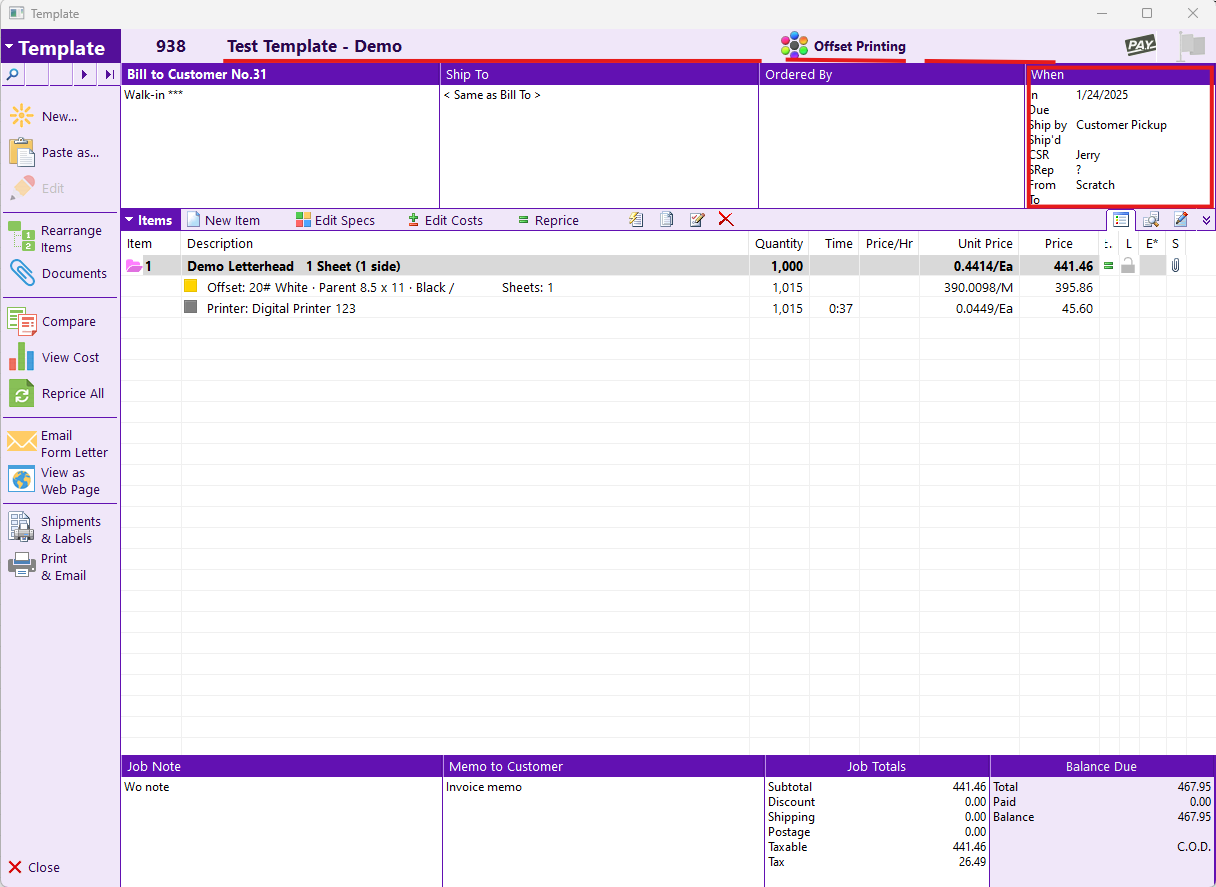Viewport: 1216px width, 887px height.
Task: Open the Template dropdown menu arrow
Action: click(9, 47)
